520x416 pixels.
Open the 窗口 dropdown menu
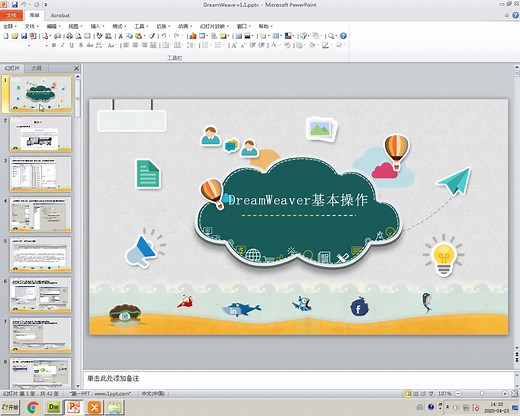243,26
